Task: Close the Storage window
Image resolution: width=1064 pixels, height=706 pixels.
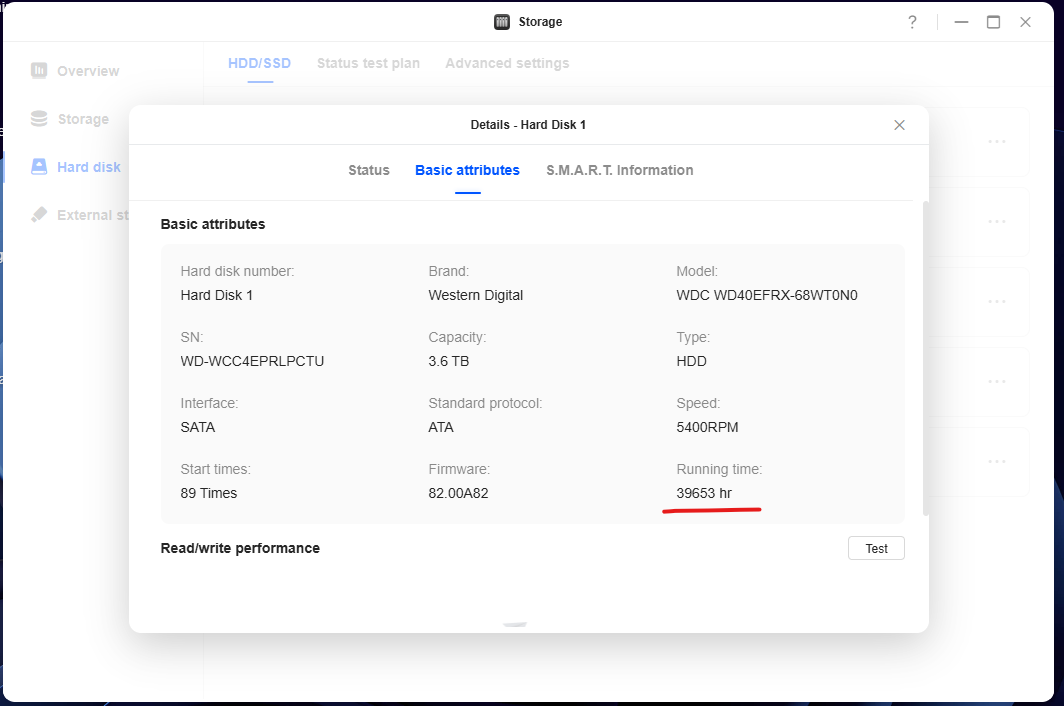Action: [1025, 22]
